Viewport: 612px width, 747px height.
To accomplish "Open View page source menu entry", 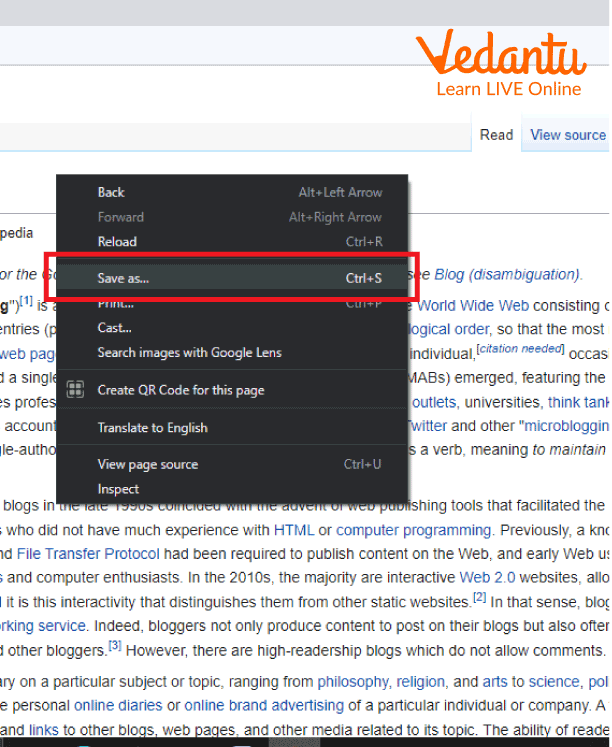I will click(147, 465).
